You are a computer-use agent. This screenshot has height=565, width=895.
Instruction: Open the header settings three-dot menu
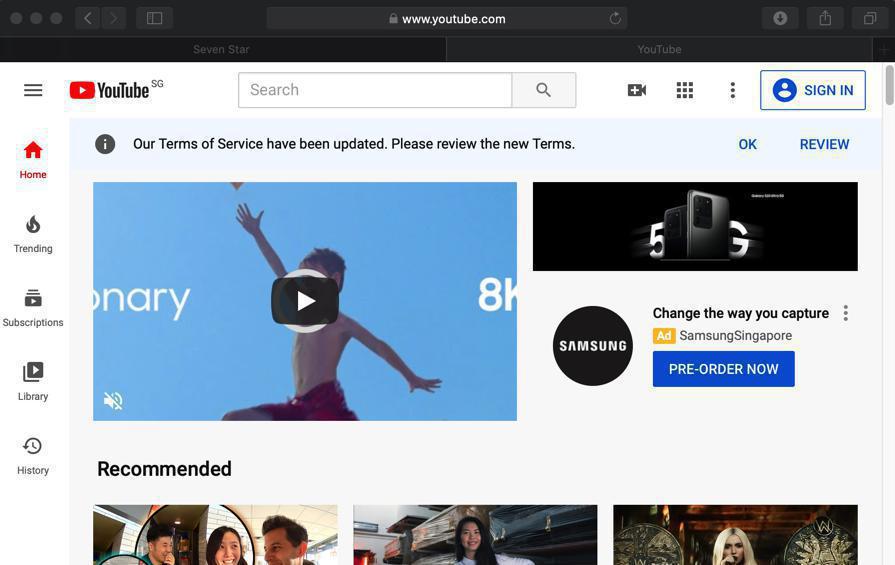tap(732, 90)
